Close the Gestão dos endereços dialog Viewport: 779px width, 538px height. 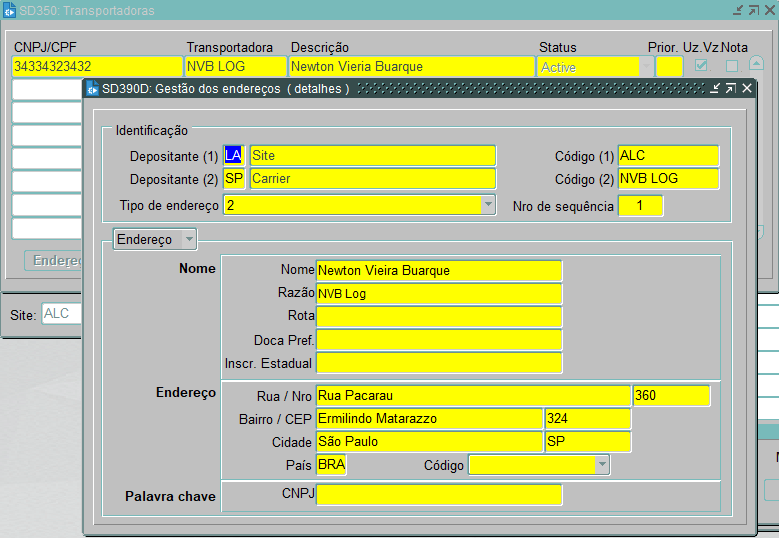point(746,88)
